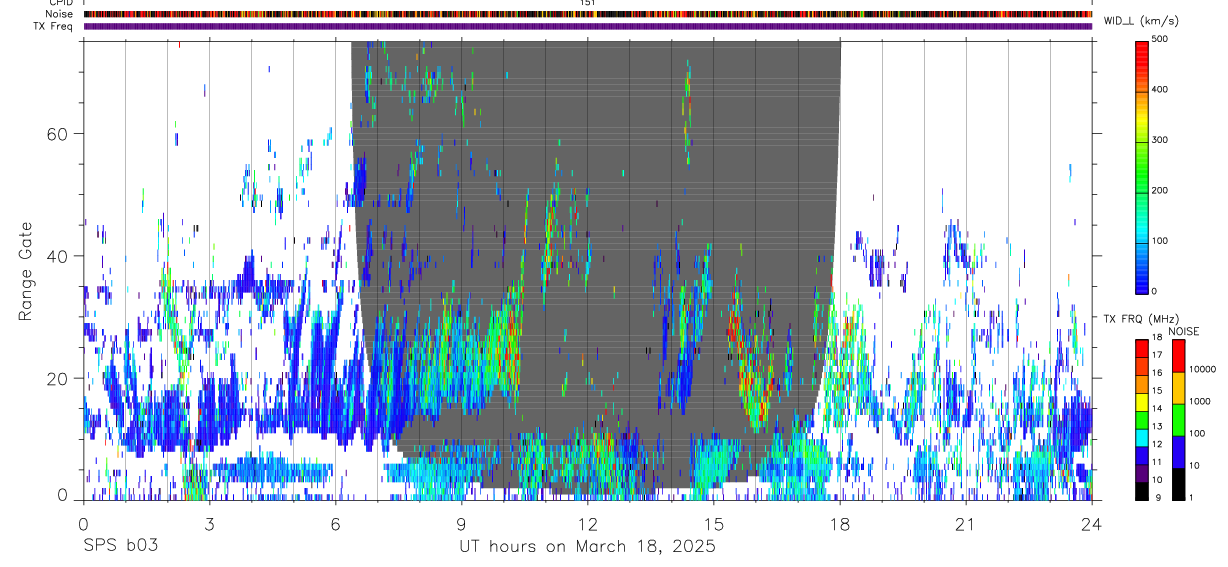Click the '400' label on WID colorbar

[x=1162, y=90]
